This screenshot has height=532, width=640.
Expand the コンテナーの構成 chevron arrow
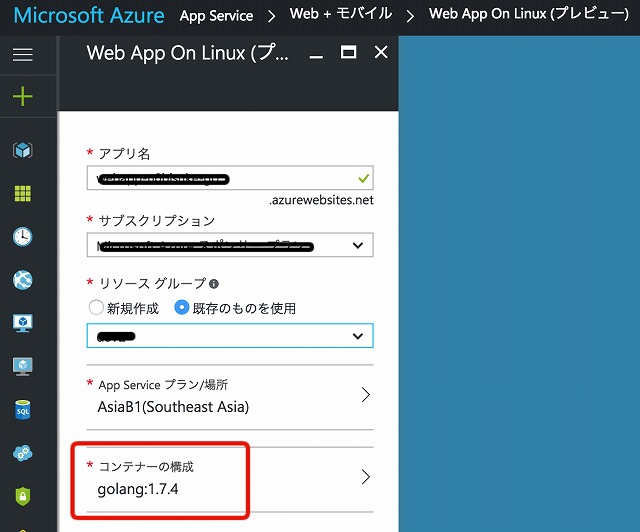coord(365,477)
